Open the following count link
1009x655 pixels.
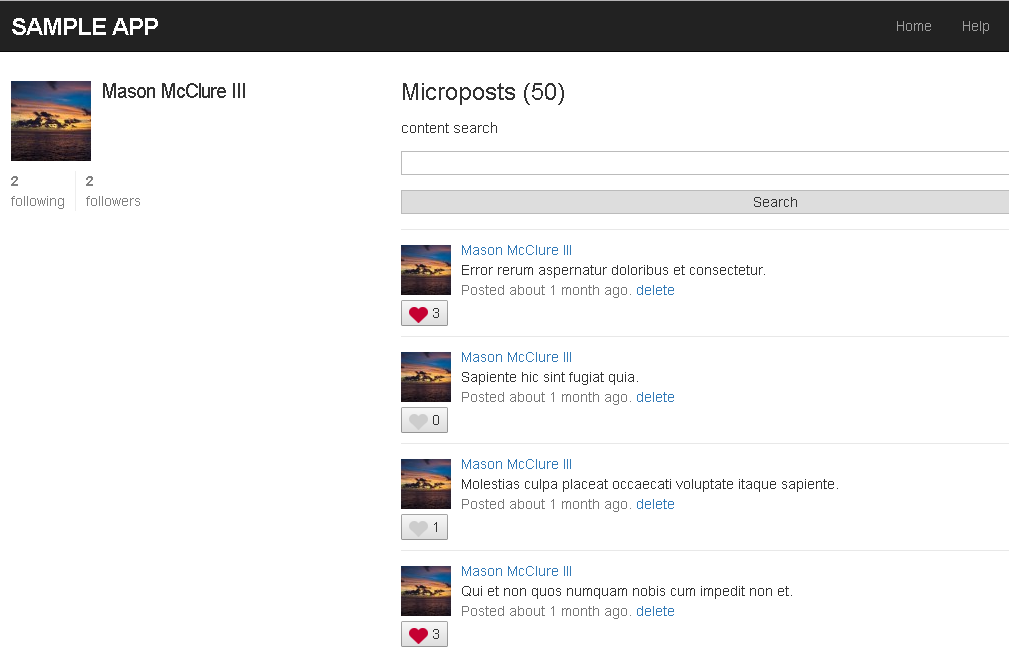click(x=37, y=191)
